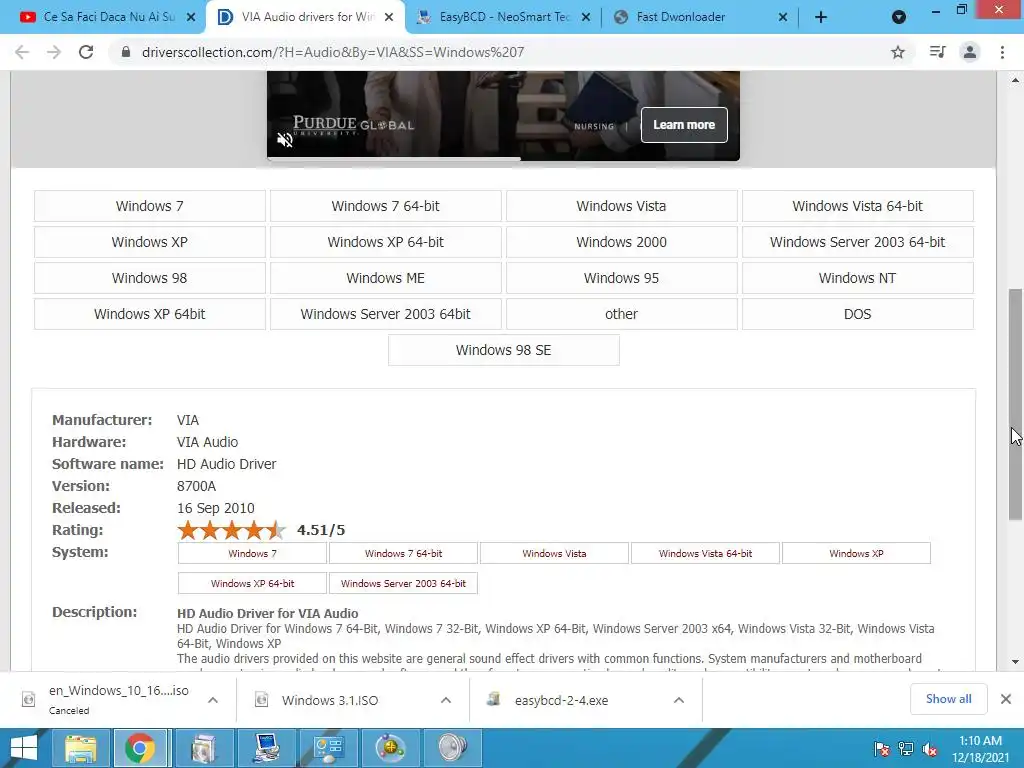The image size is (1024, 768).
Task: Choose the Windows XP 64bit filter
Action: coord(150,313)
